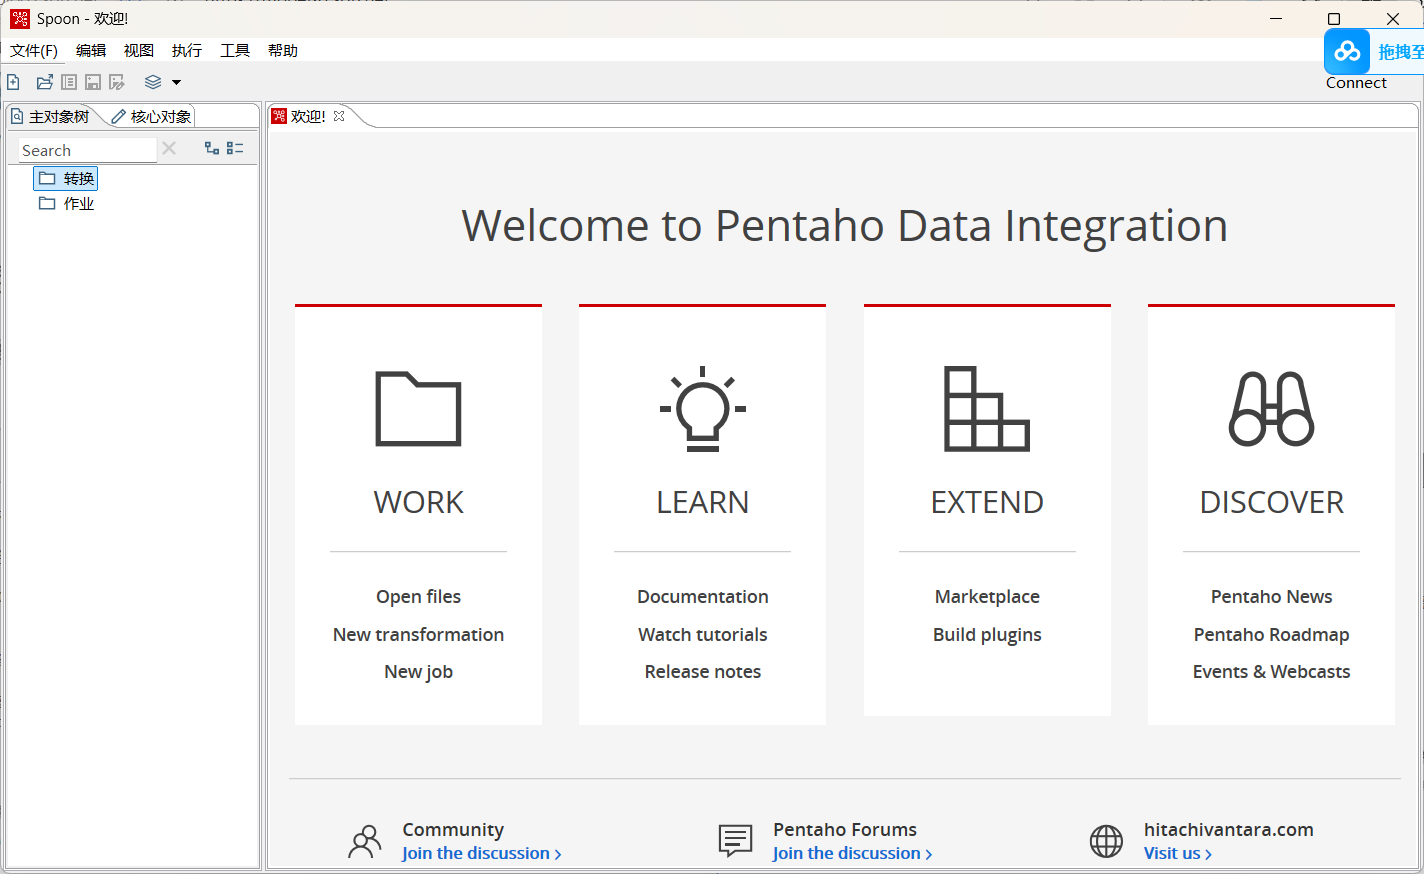
Task: Click the New transformation link
Action: [418, 634]
